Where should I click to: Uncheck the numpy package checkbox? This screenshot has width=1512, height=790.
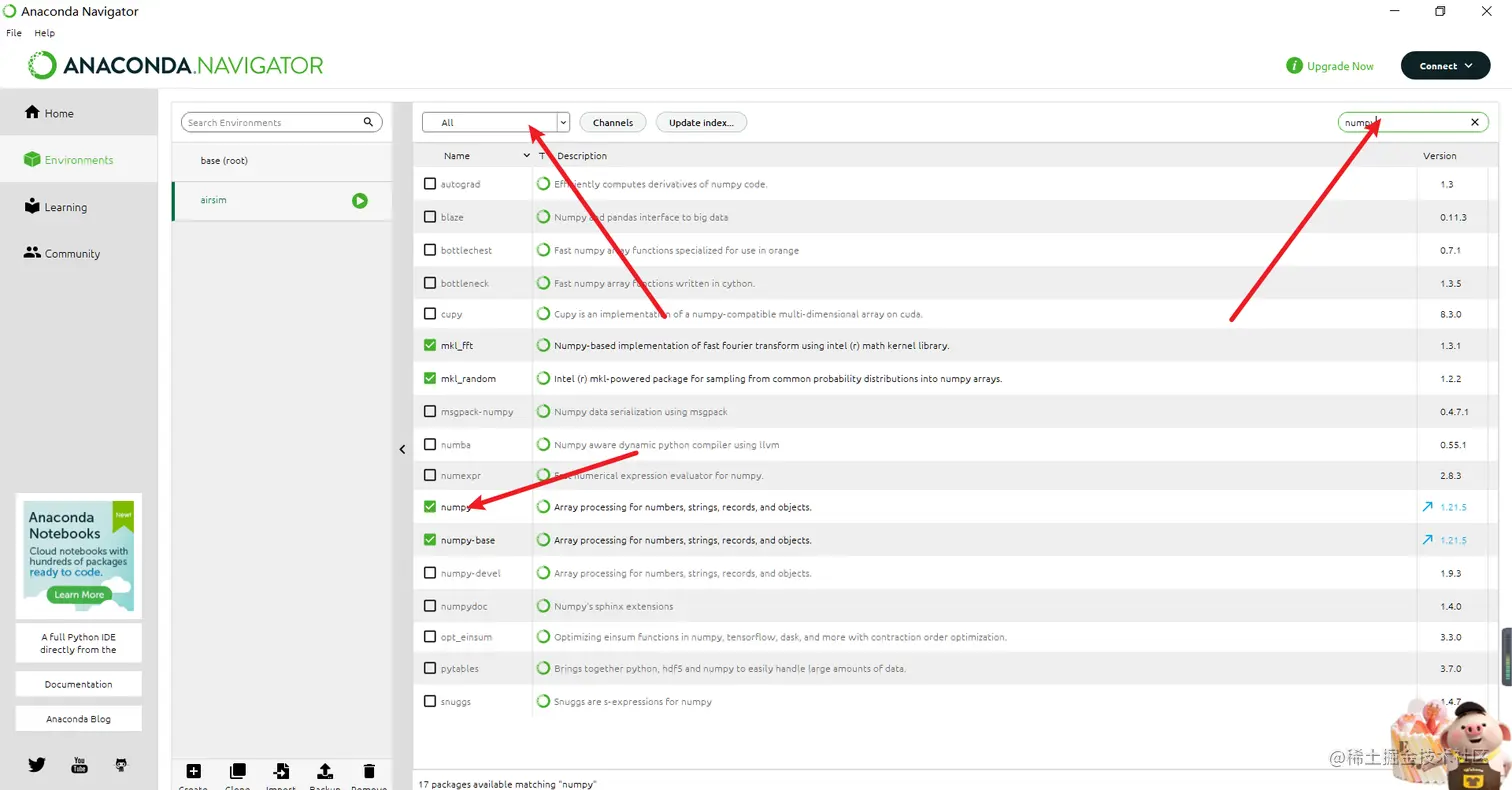pos(430,507)
